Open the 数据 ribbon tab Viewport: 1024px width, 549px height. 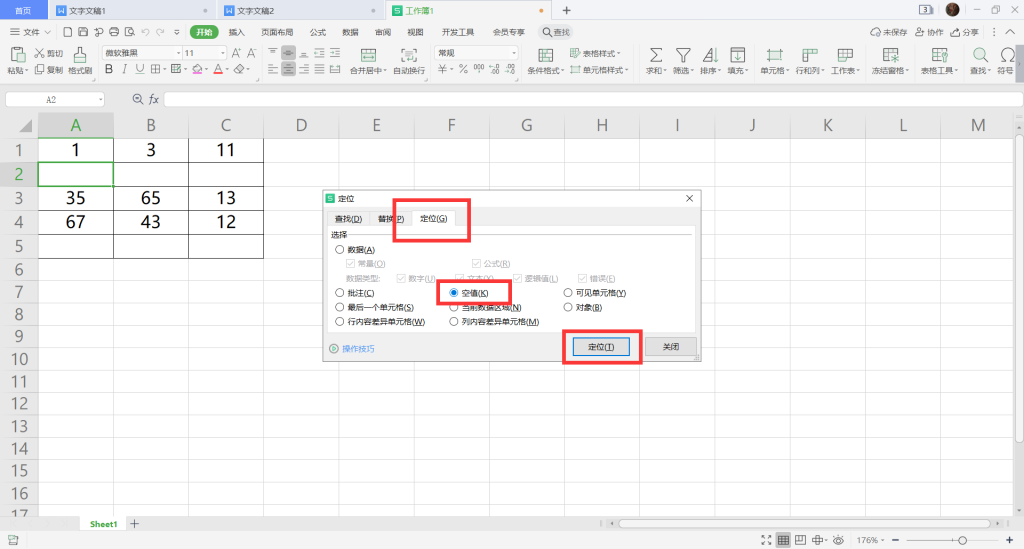[351, 32]
